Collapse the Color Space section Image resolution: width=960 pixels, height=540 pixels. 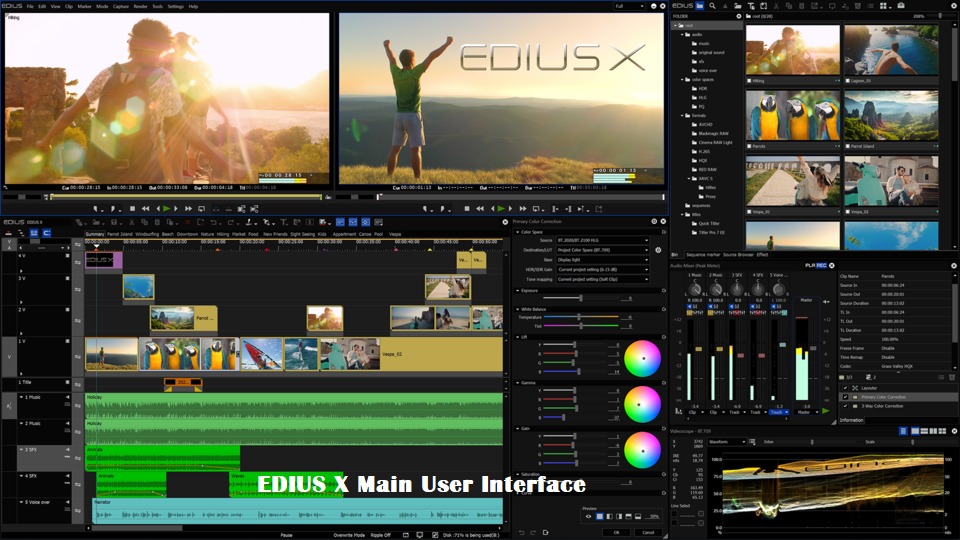coord(518,232)
